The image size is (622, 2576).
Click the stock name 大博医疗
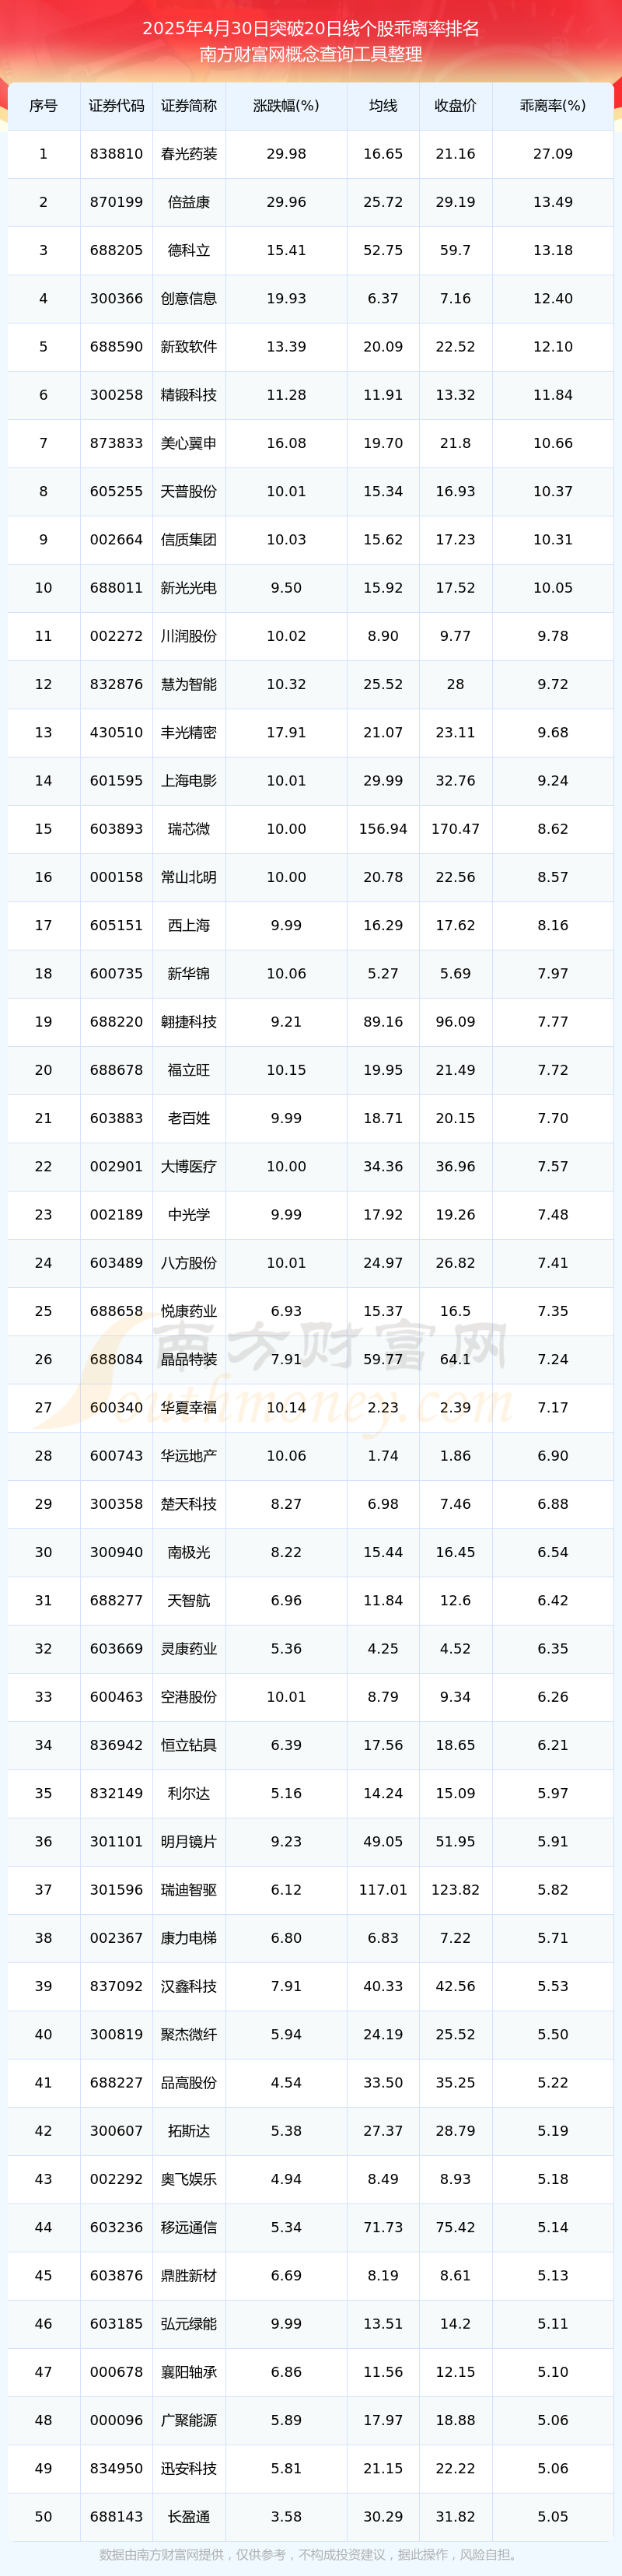pyautogui.click(x=189, y=1167)
